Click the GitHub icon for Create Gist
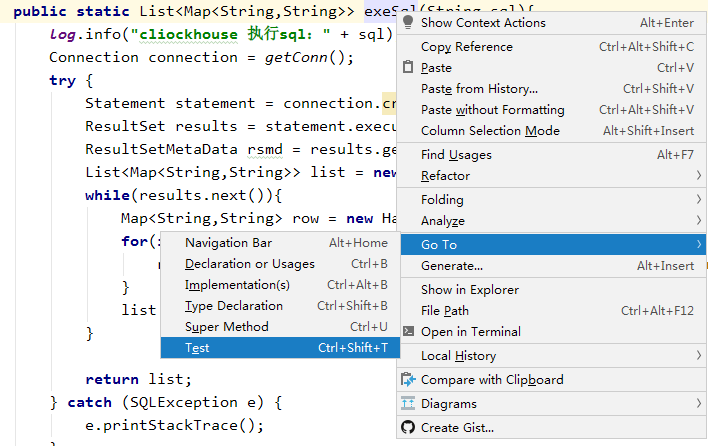 pos(408,428)
